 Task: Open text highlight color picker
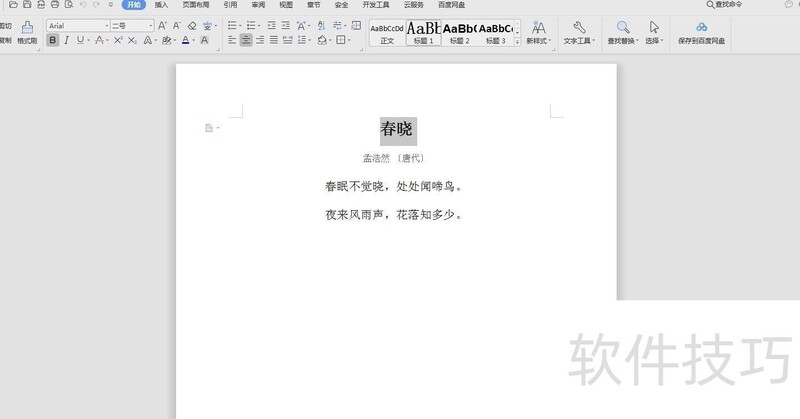pos(166,40)
